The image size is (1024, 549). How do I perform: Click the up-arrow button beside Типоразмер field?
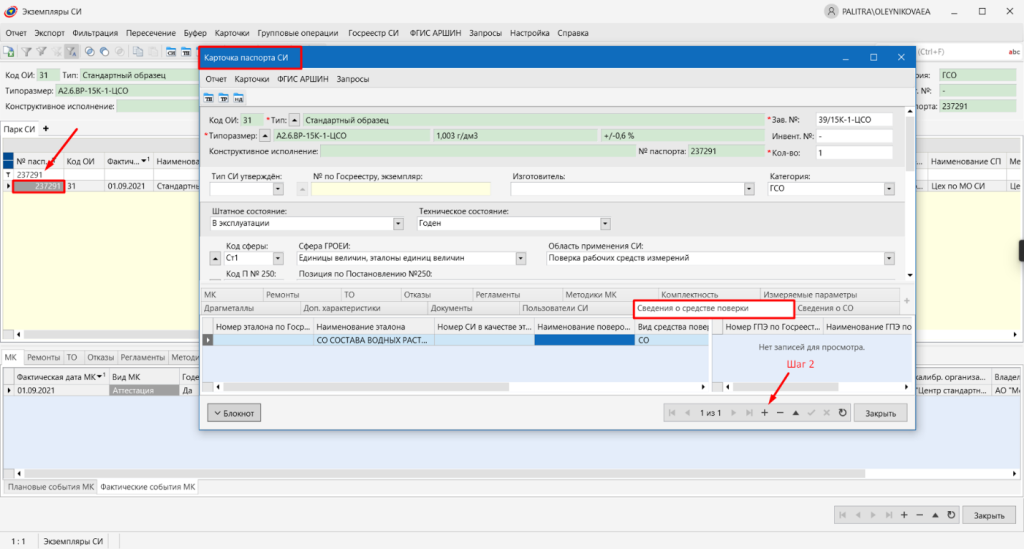[x=264, y=136]
